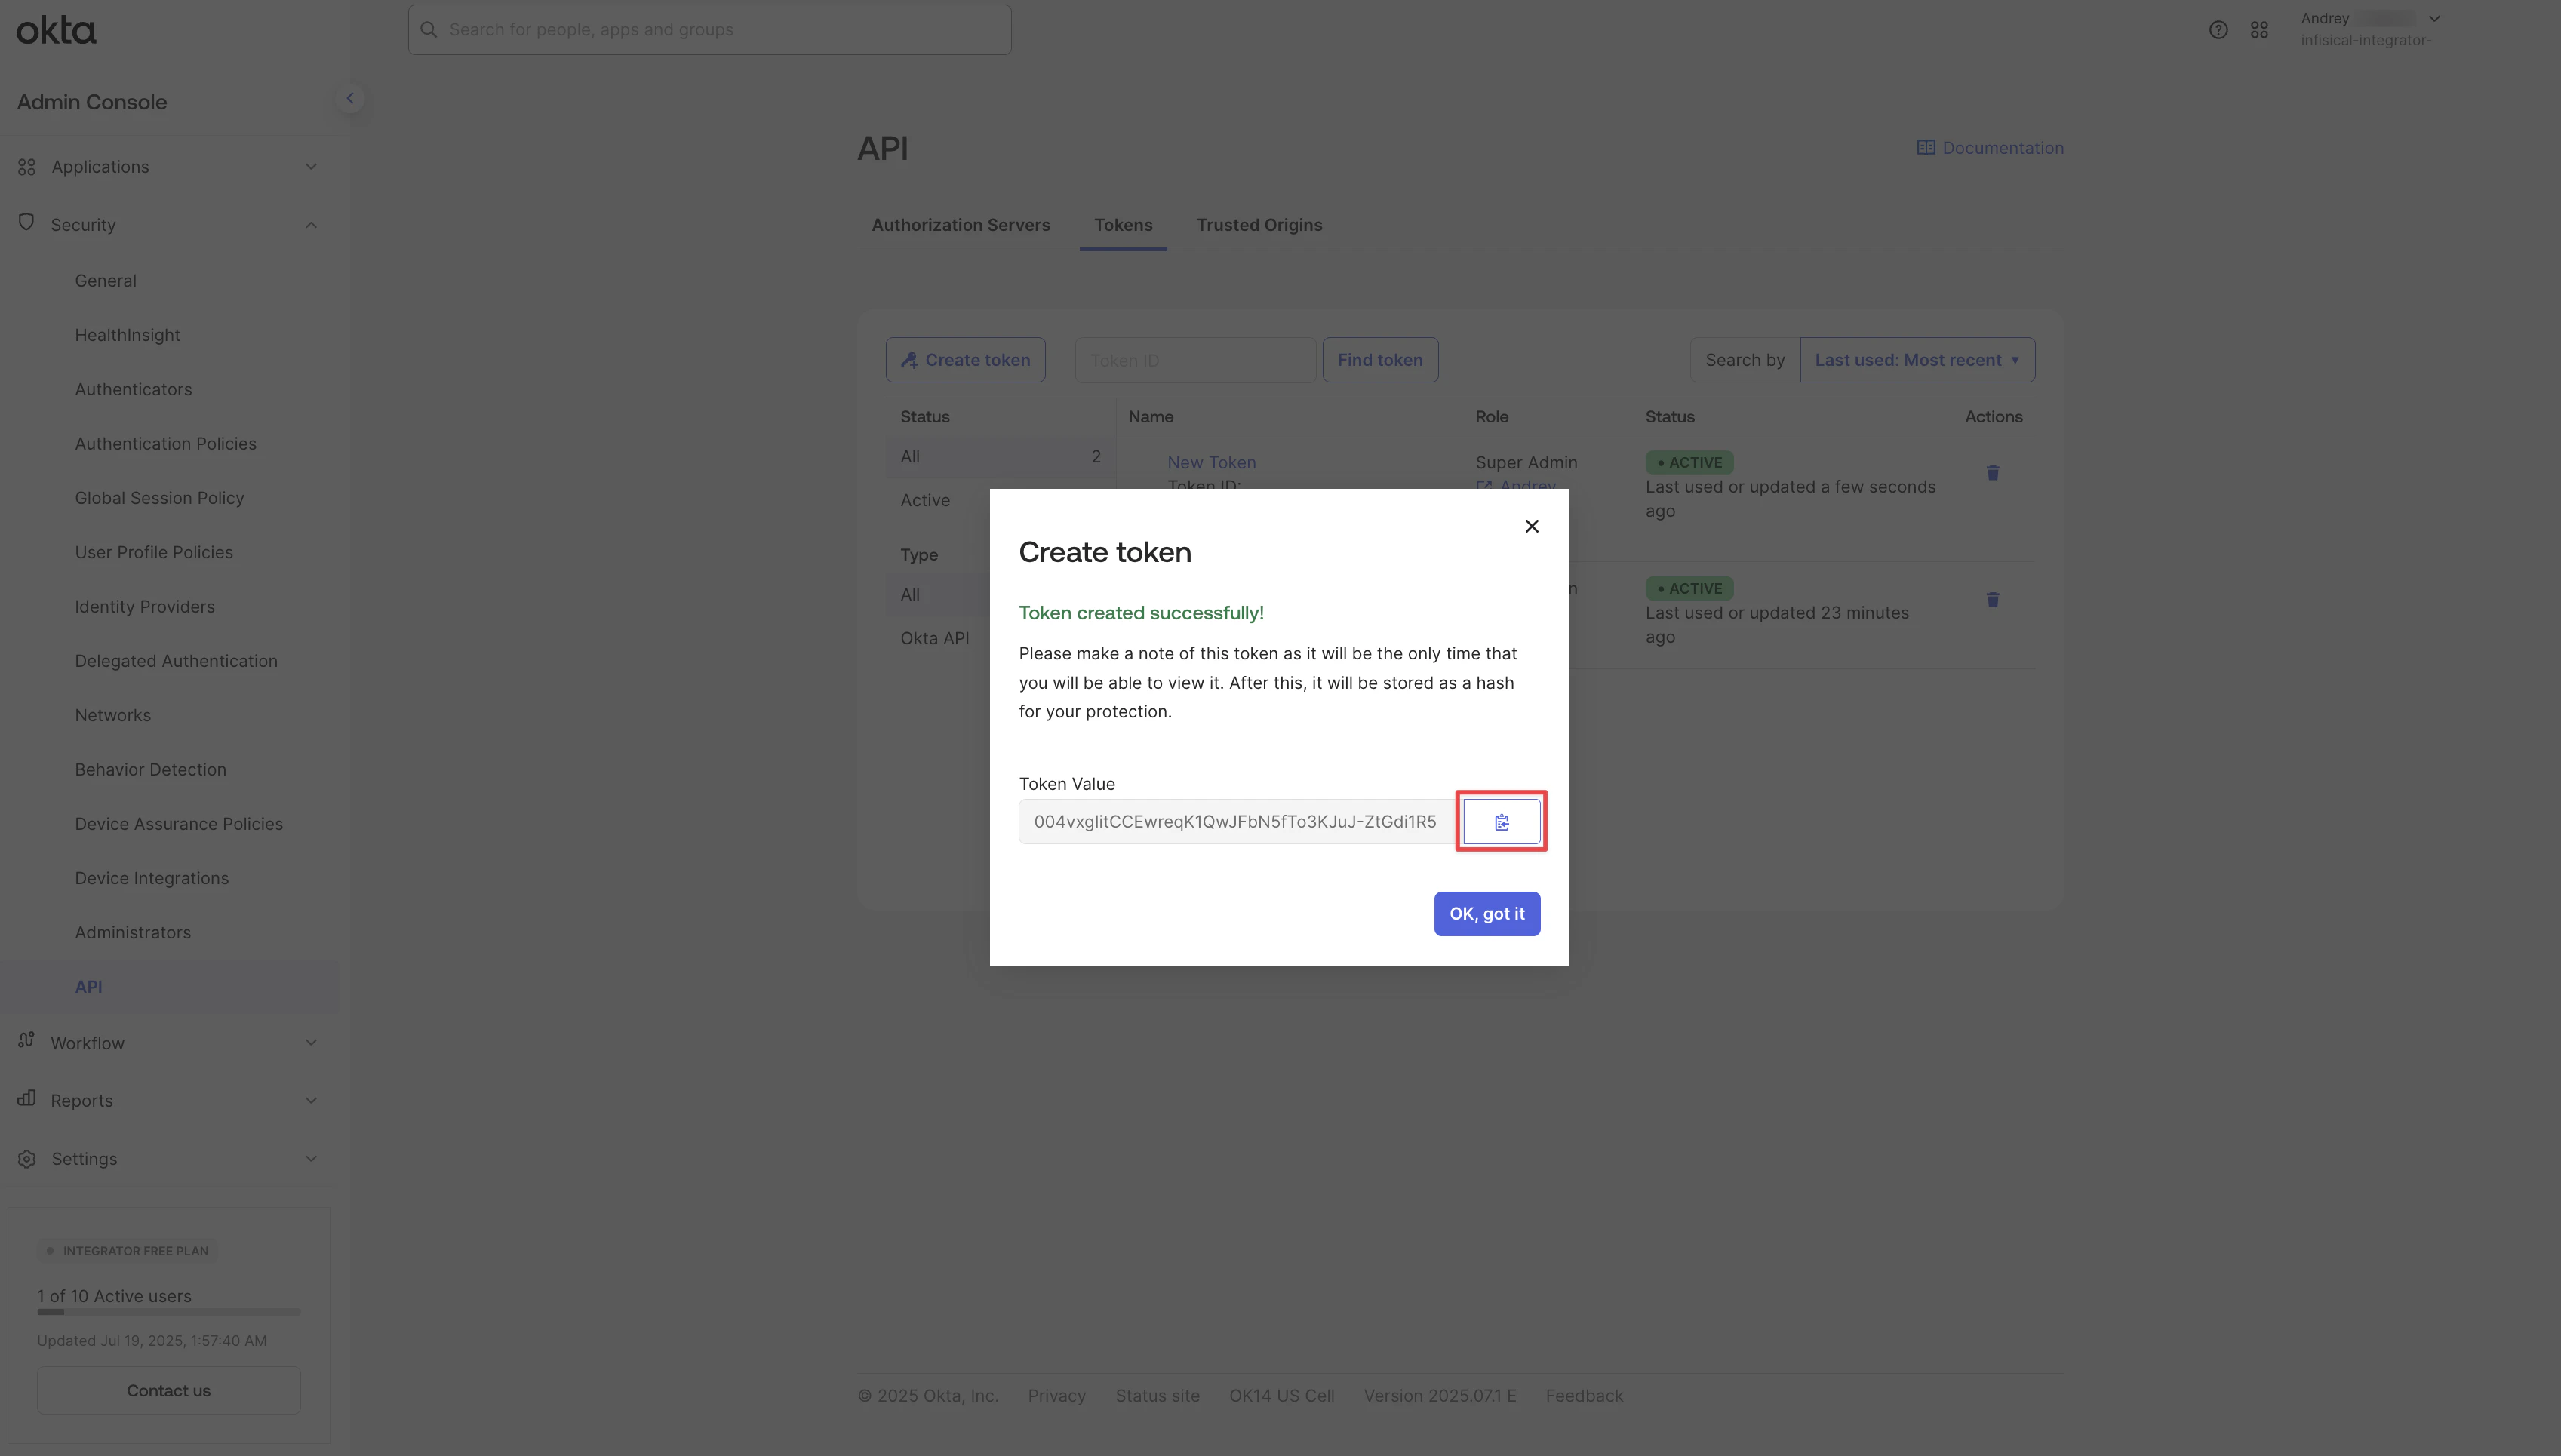Click the Reports chart icon

coord(27,1098)
